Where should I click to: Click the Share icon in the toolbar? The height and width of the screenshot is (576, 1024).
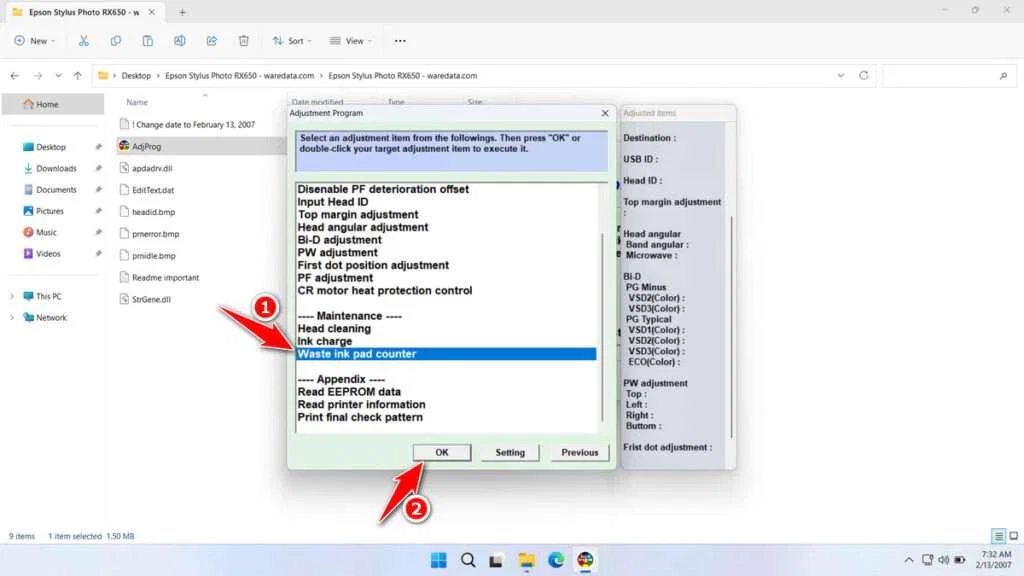pos(211,40)
